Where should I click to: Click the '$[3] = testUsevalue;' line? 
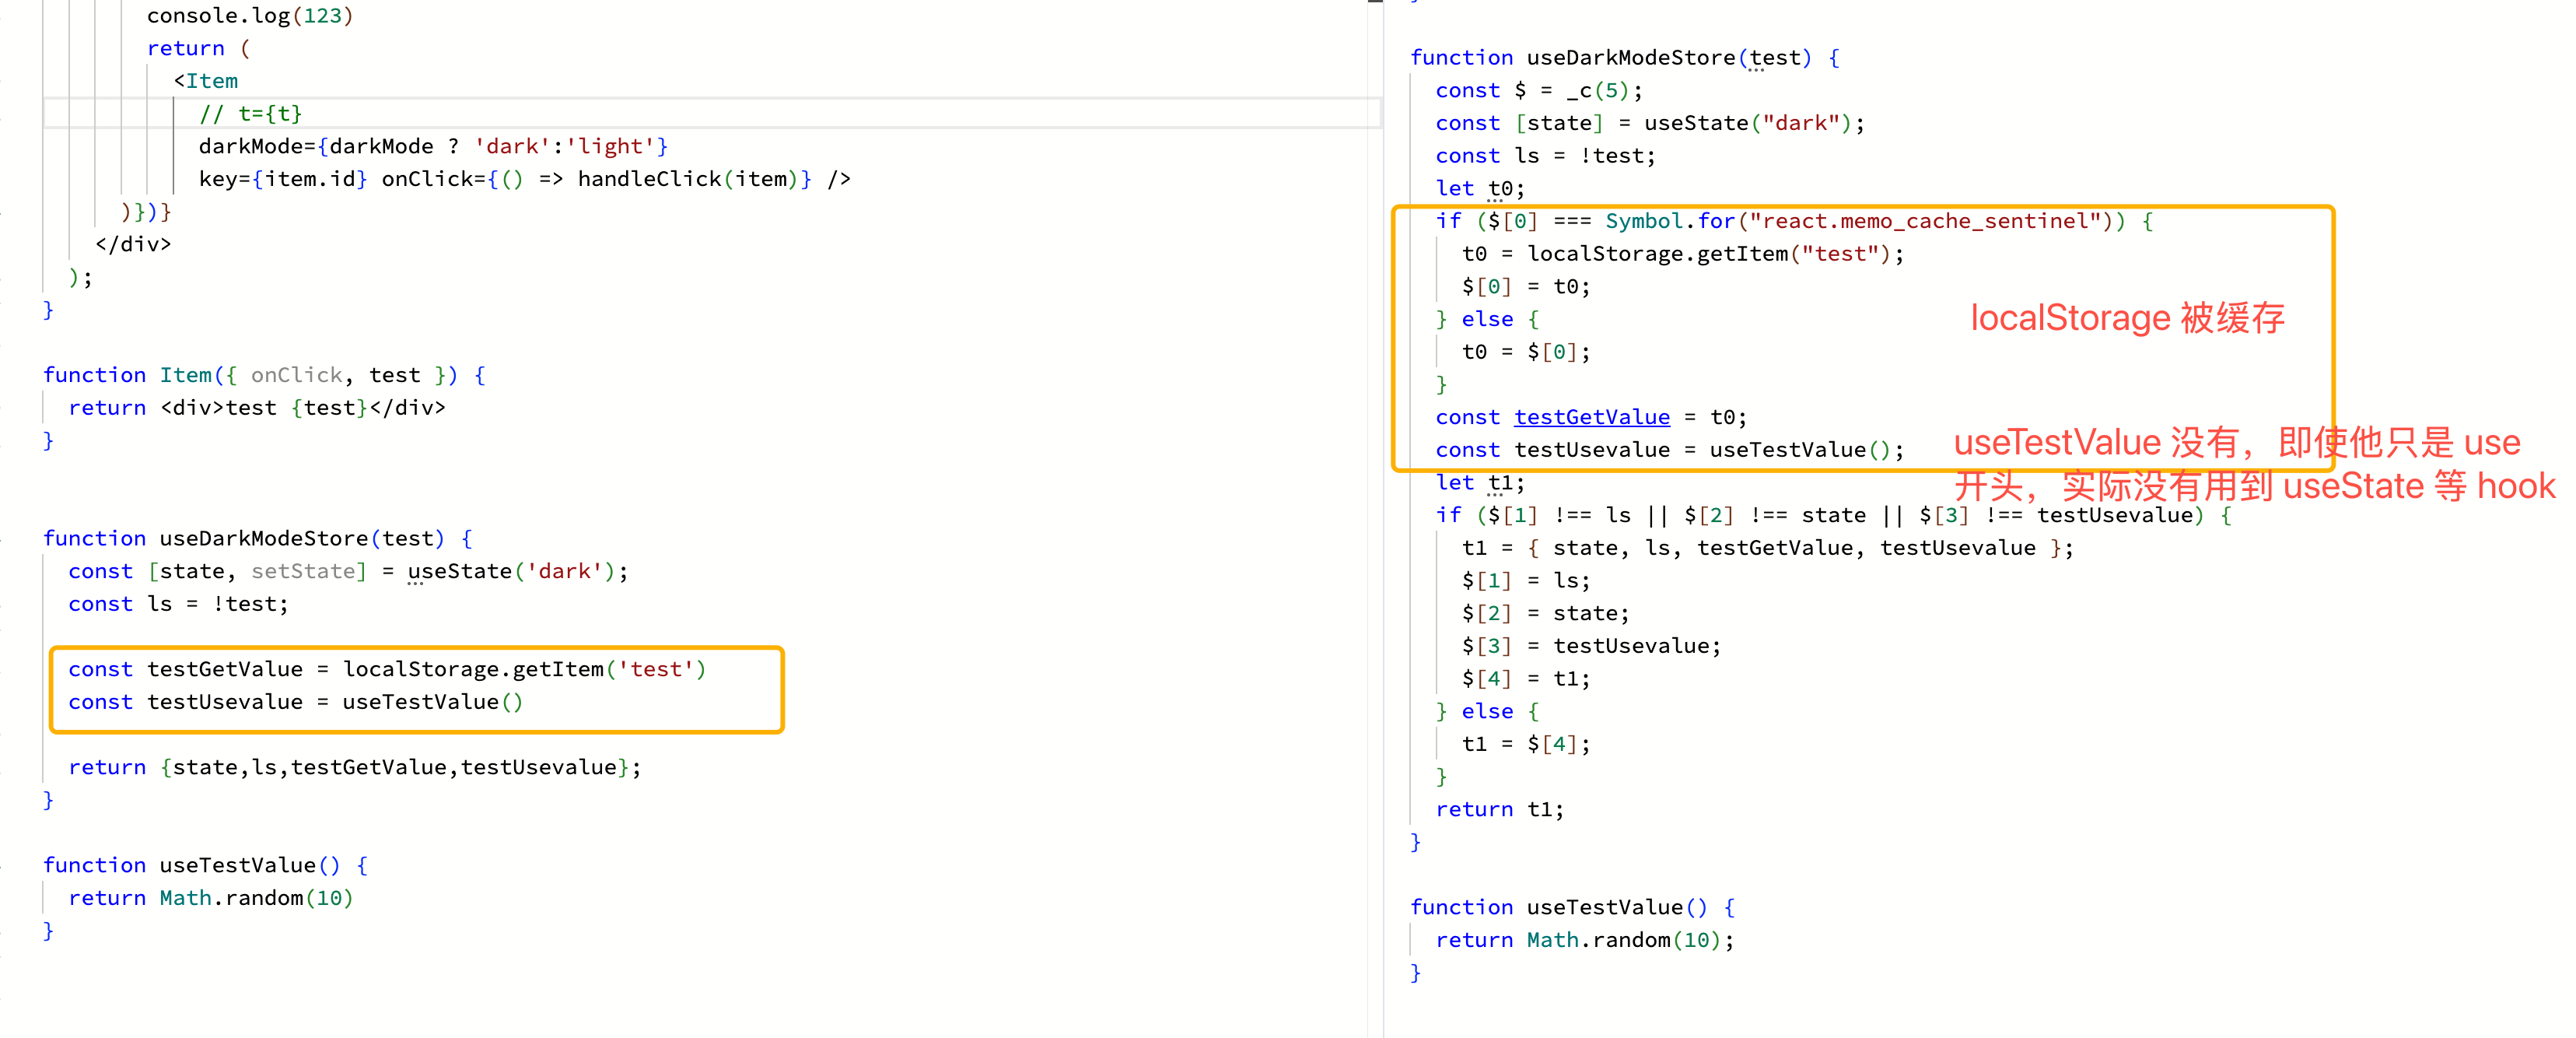pyautogui.click(x=1591, y=646)
